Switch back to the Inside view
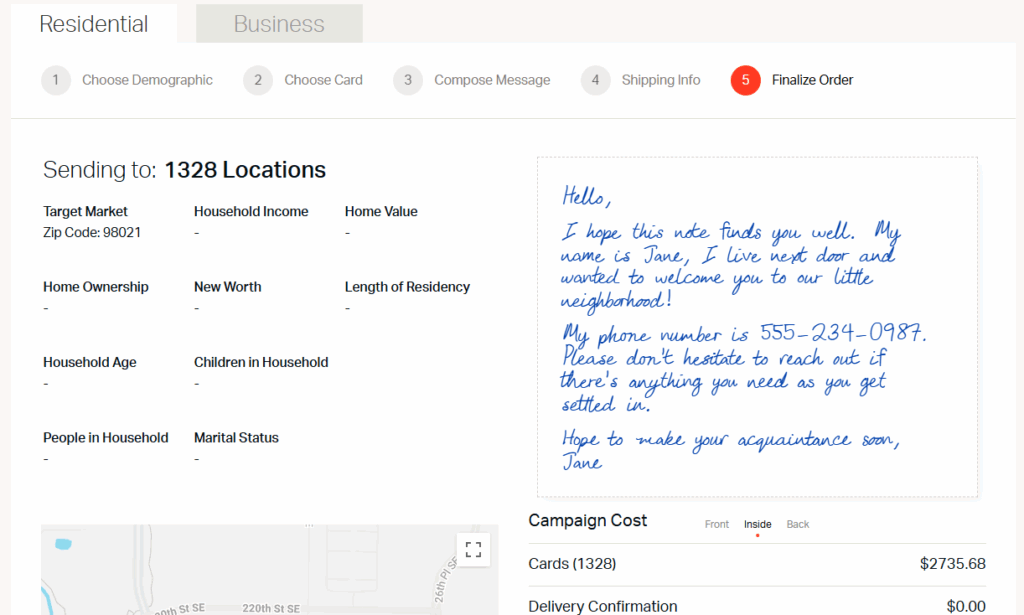Viewport: 1024px width, 615px height. (757, 523)
